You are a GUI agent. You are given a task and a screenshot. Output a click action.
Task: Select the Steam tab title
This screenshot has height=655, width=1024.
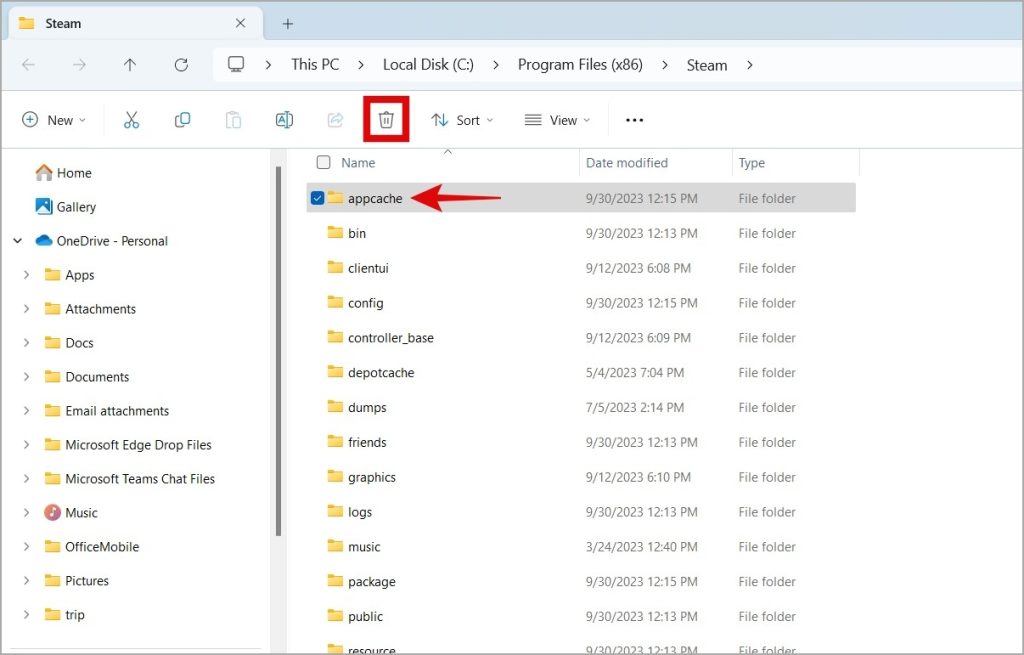(63, 24)
